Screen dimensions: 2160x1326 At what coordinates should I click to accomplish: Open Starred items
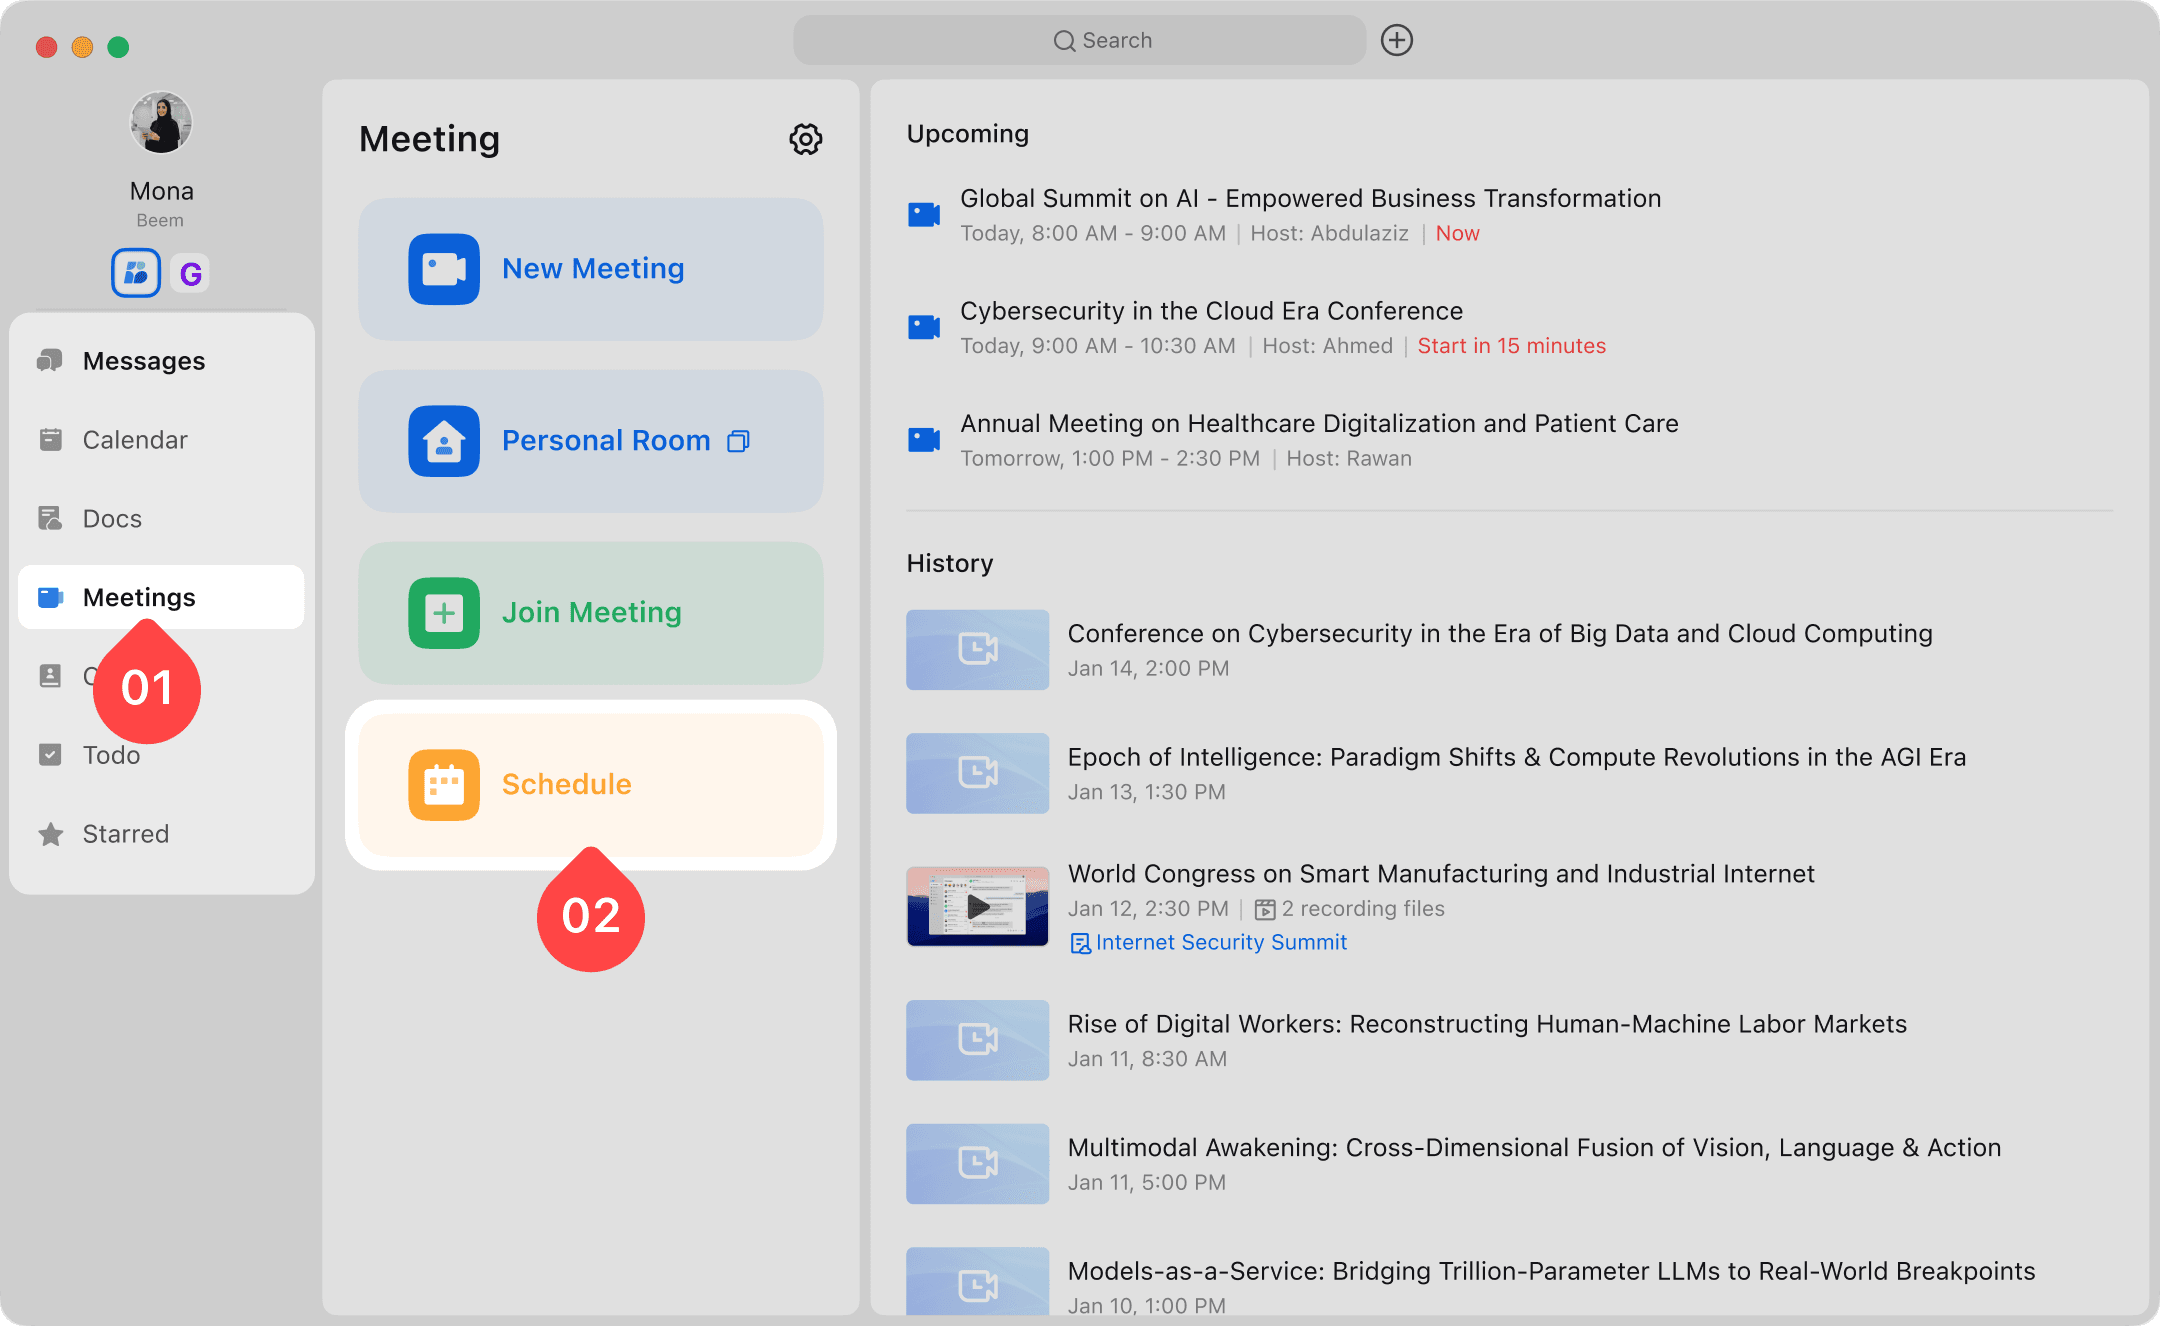125,834
